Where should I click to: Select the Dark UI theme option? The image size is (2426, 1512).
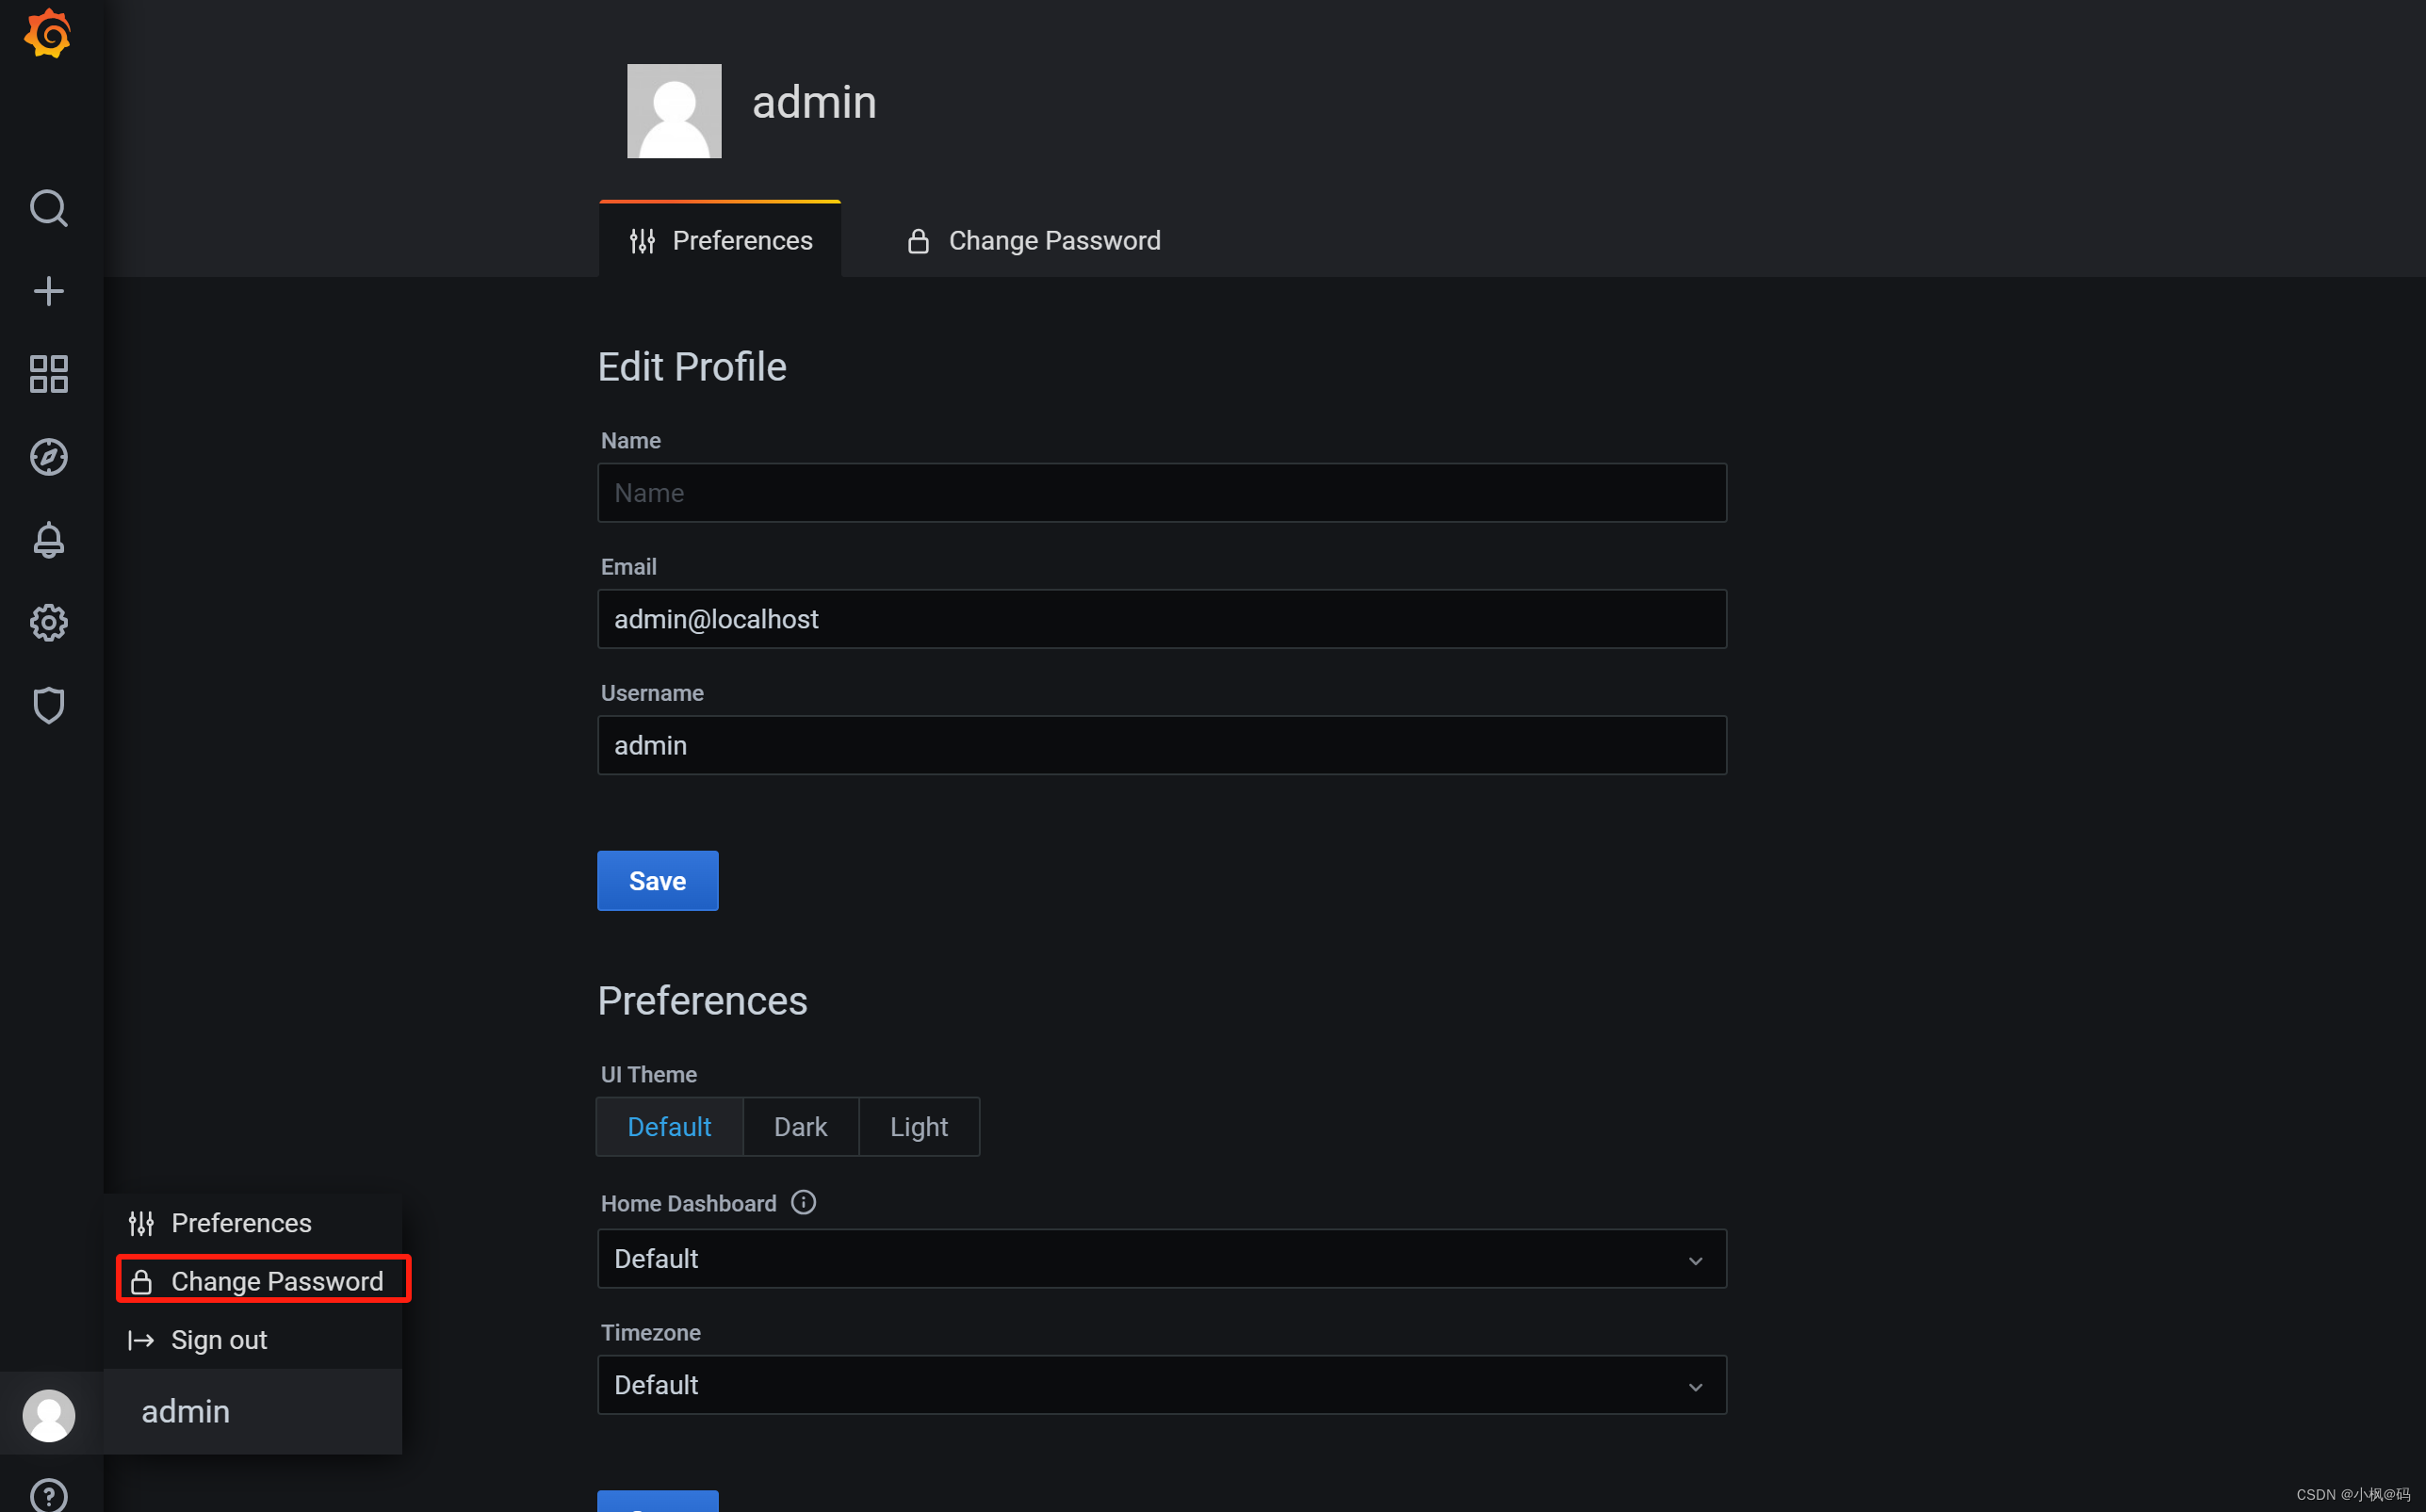tap(800, 1127)
